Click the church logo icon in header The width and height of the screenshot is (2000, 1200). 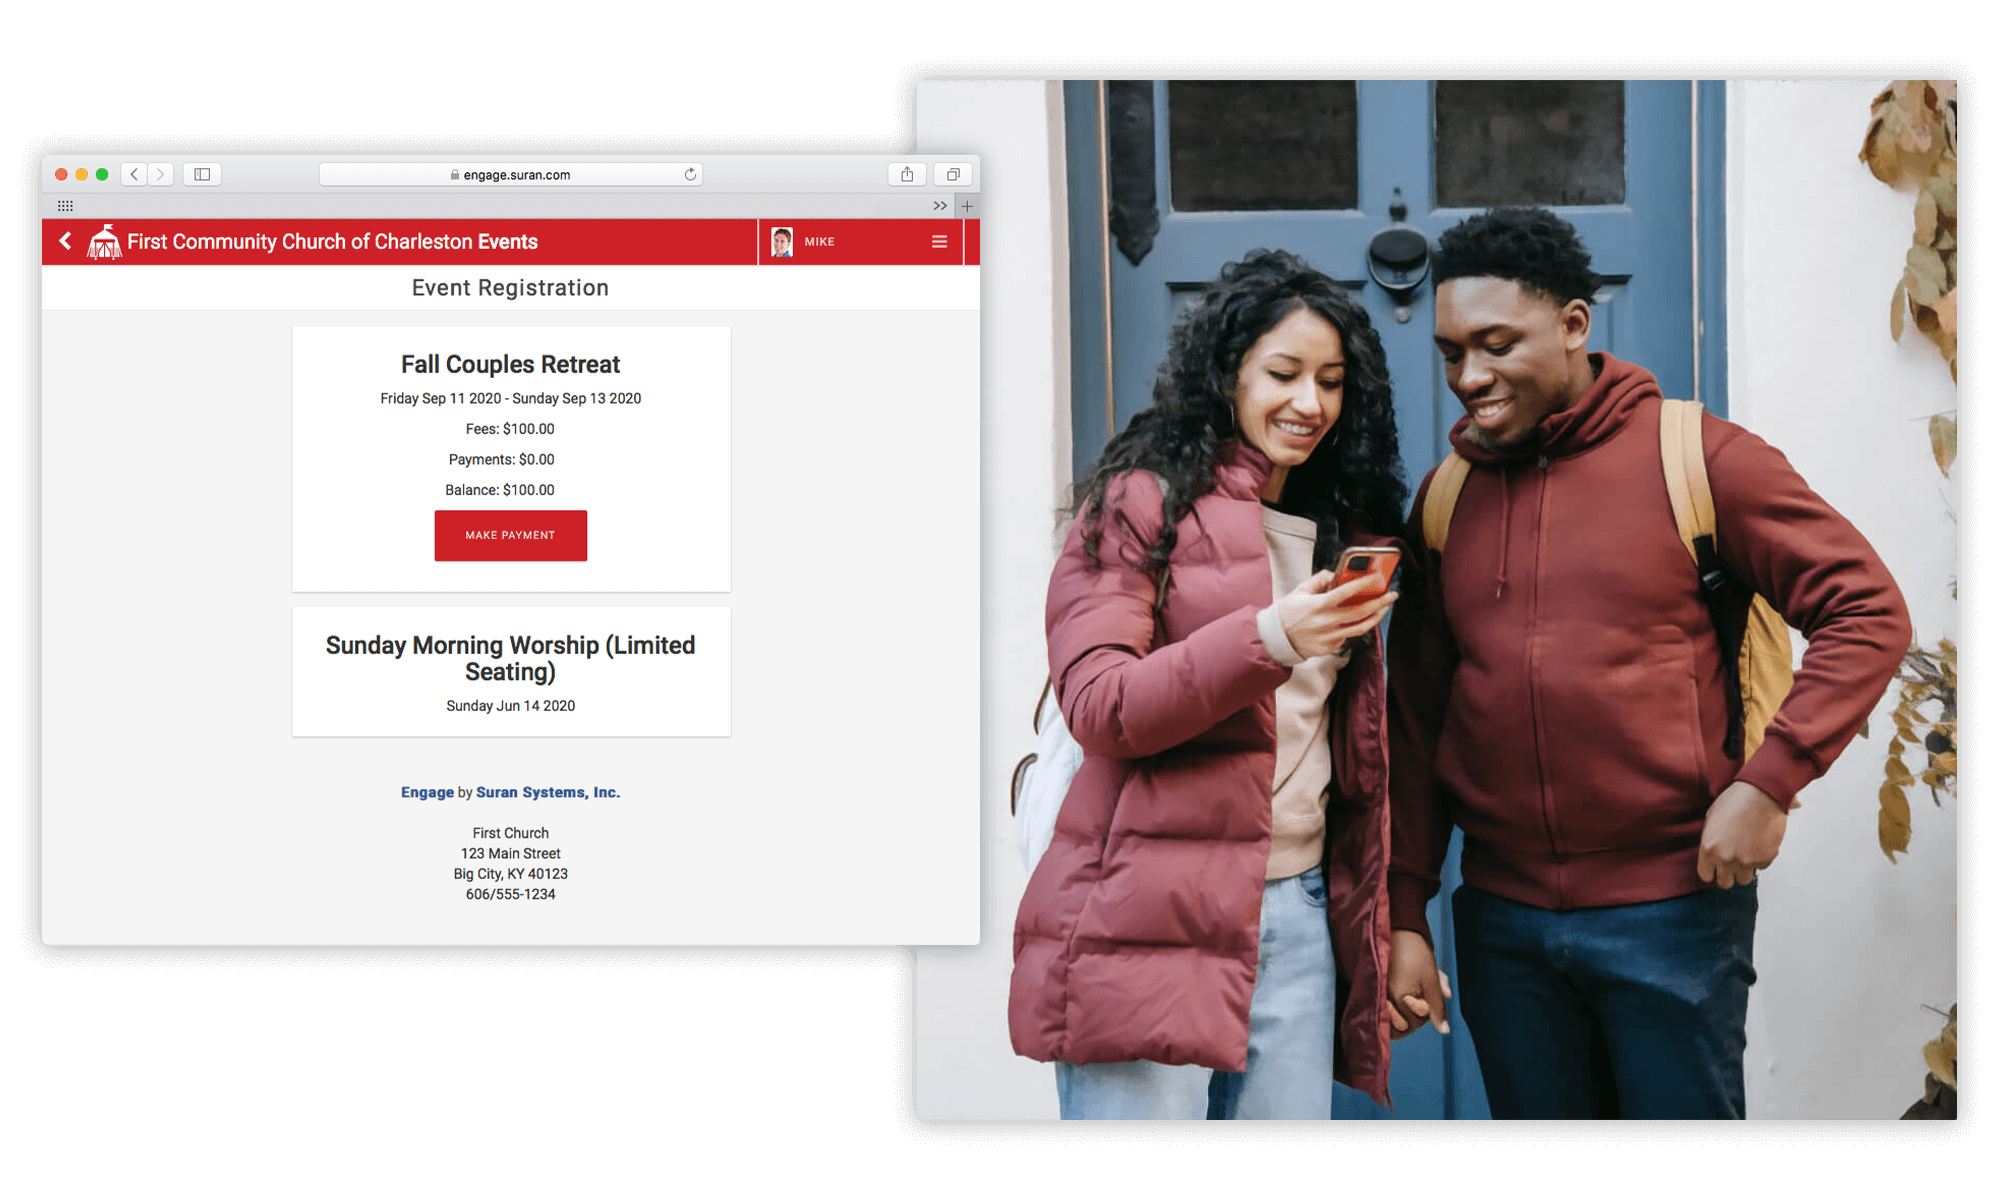(x=104, y=241)
